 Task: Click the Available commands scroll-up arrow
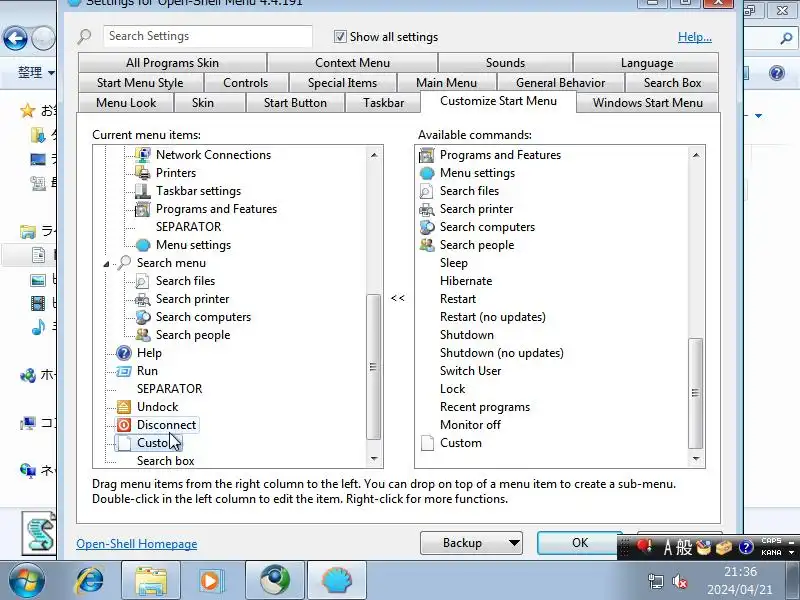pos(696,155)
